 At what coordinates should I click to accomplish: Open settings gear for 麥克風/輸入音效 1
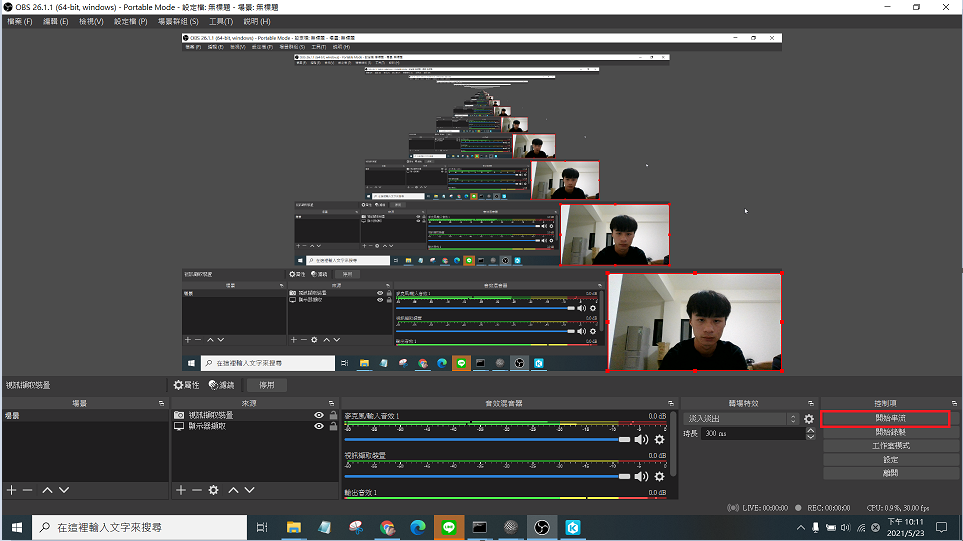(x=660, y=440)
